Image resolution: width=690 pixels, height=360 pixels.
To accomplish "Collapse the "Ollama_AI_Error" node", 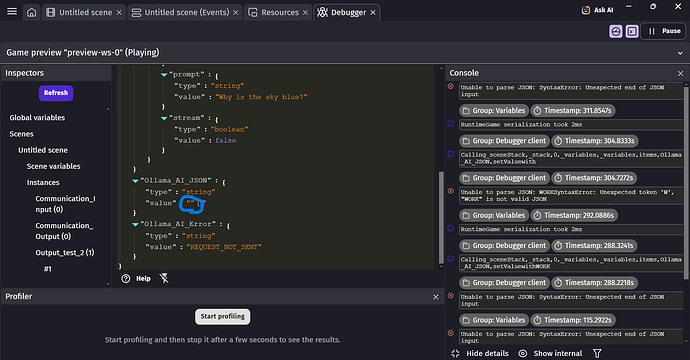I will [x=136, y=224].
